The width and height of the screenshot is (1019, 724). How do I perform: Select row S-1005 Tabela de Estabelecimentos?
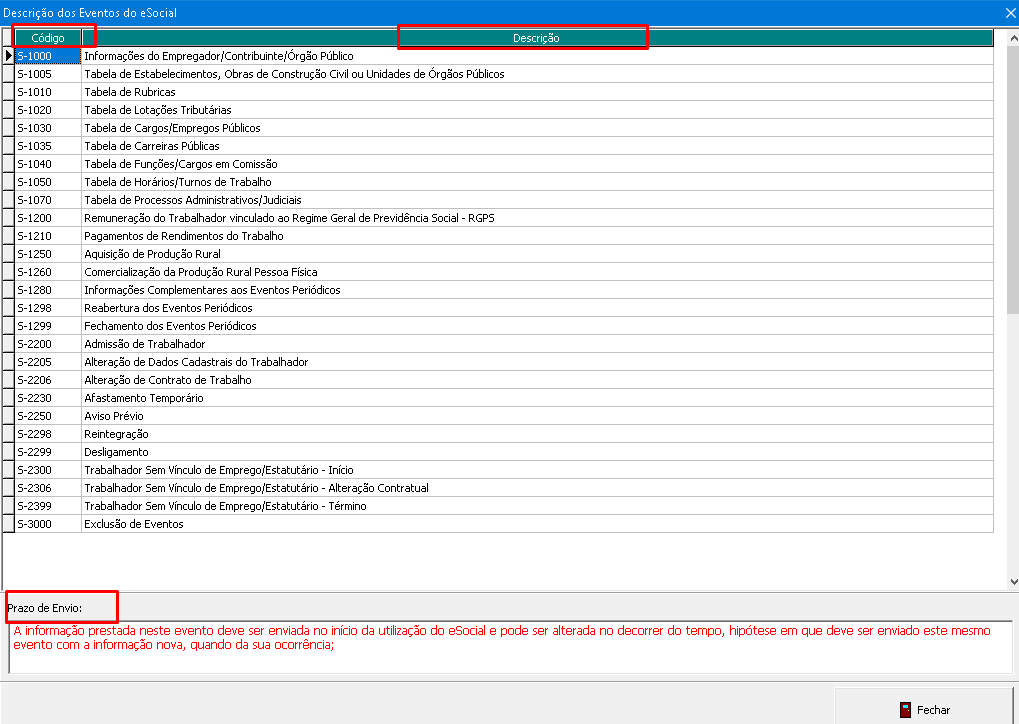tap(294, 74)
